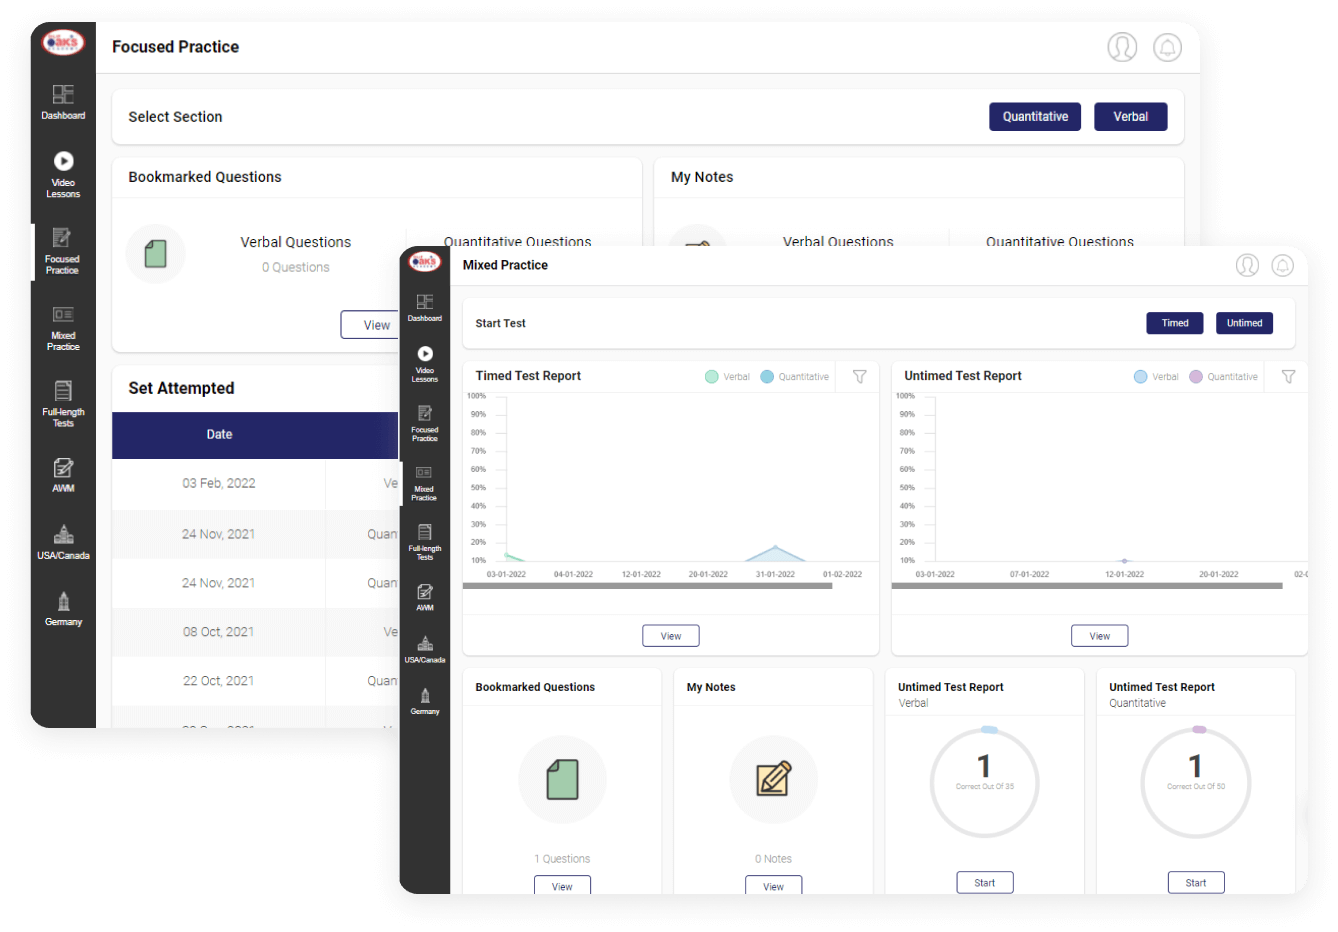Click the Date column header
Screen dimensions: 1338x932
(219, 435)
